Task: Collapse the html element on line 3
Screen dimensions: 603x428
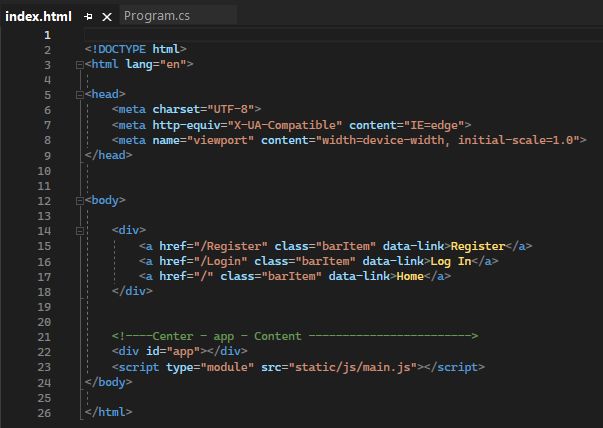Action: pyautogui.click(x=80, y=65)
